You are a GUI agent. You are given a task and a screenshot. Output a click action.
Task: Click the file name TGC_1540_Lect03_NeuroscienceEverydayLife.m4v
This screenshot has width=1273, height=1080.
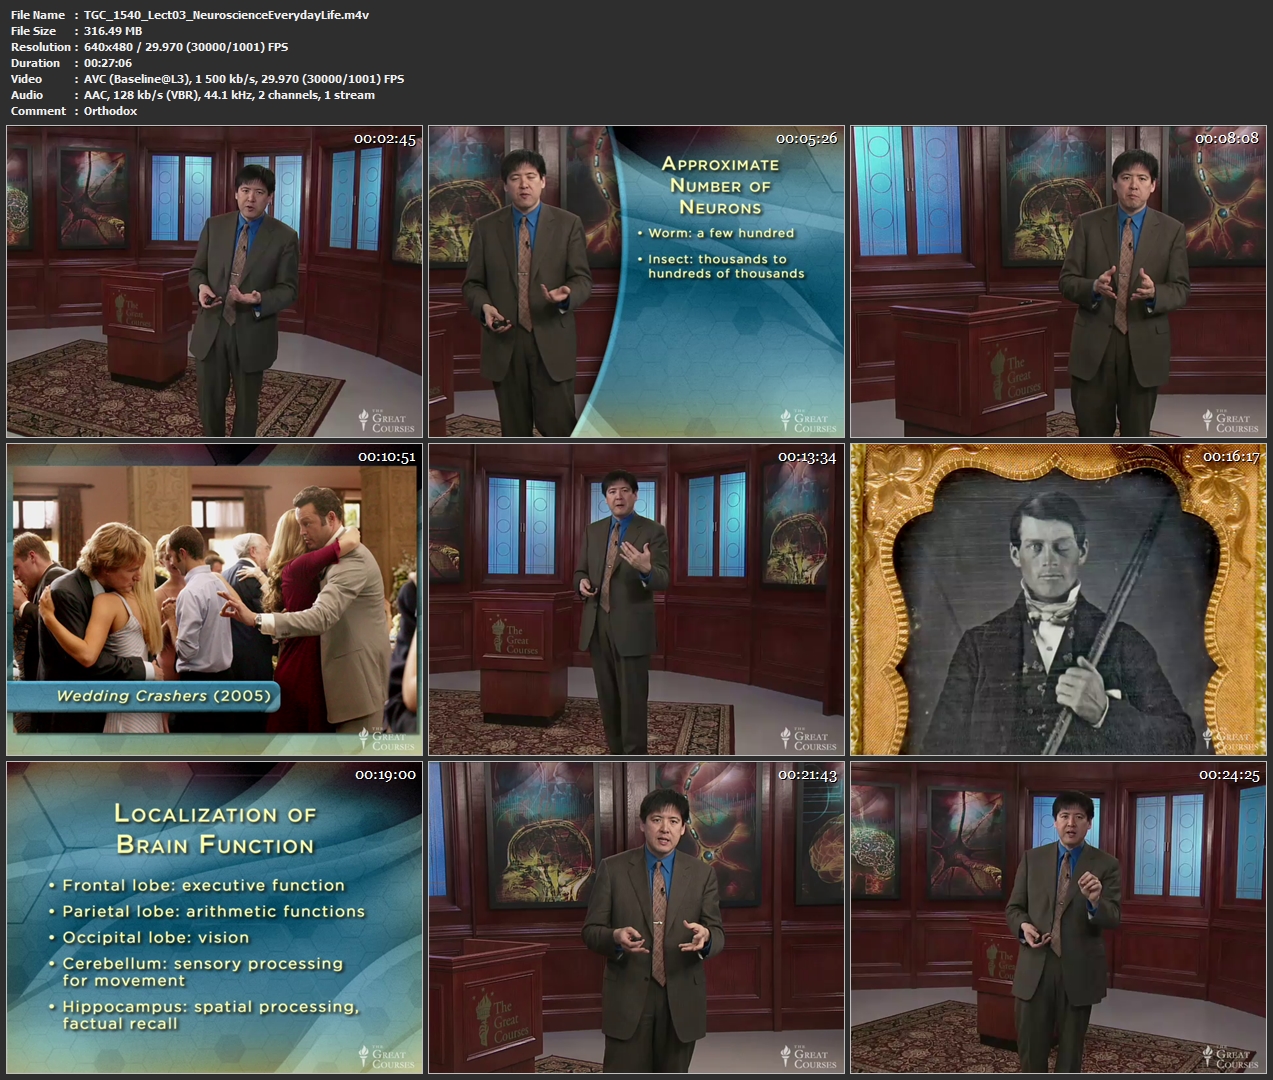pyautogui.click(x=226, y=15)
